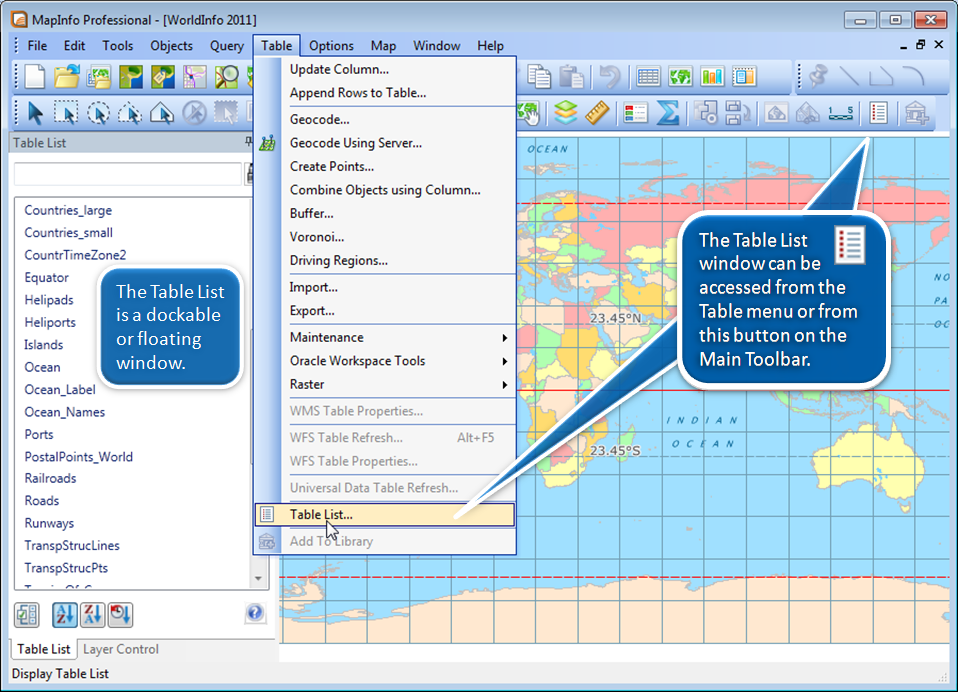Choose Create Points... menu entry

click(385, 166)
